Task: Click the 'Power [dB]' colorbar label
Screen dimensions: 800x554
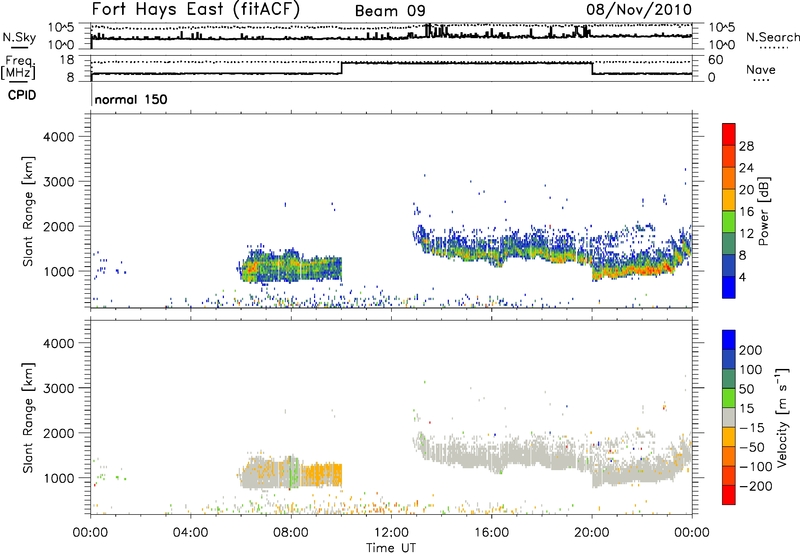Action: (764, 211)
